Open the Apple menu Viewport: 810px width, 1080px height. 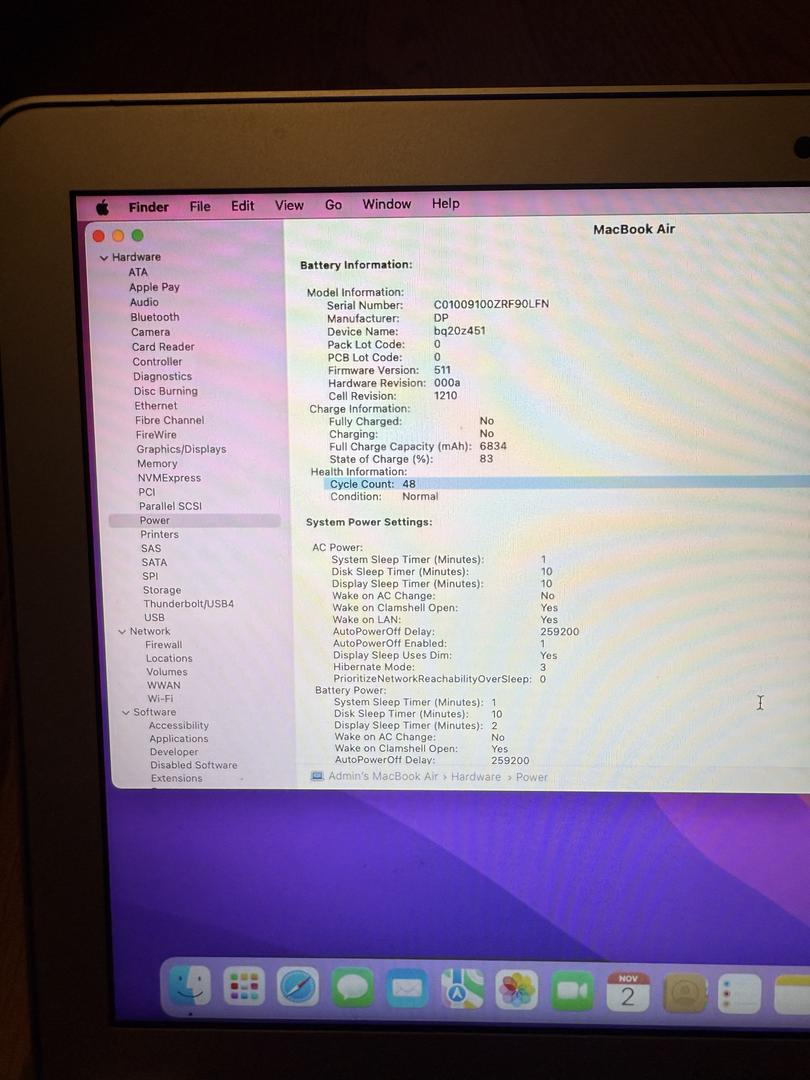[103, 207]
